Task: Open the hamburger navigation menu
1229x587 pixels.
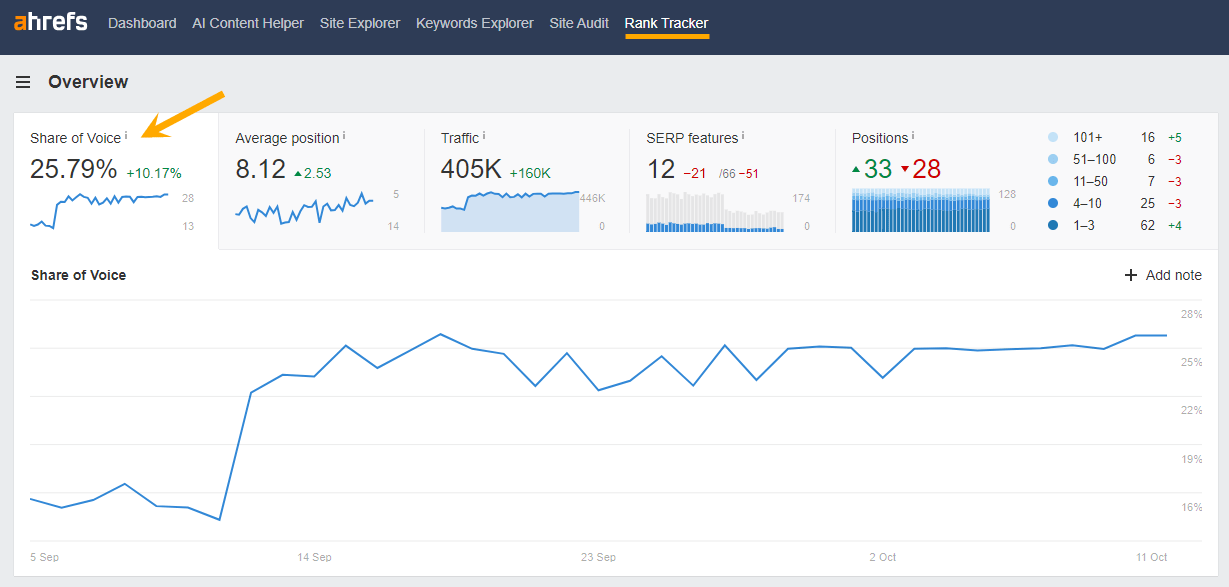Action: 22,82
